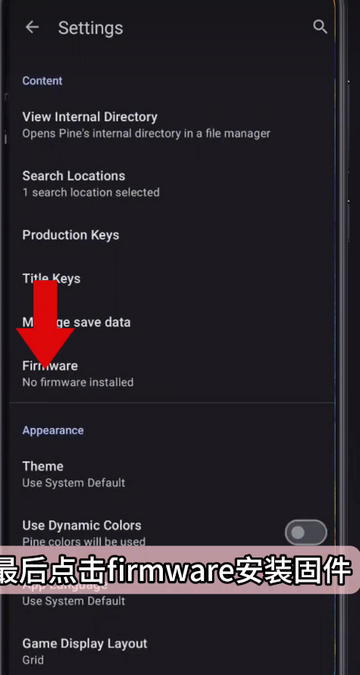The width and height of the screenshot is (360, 675).
Task: Open Manage save data
Action: [172, 322]
